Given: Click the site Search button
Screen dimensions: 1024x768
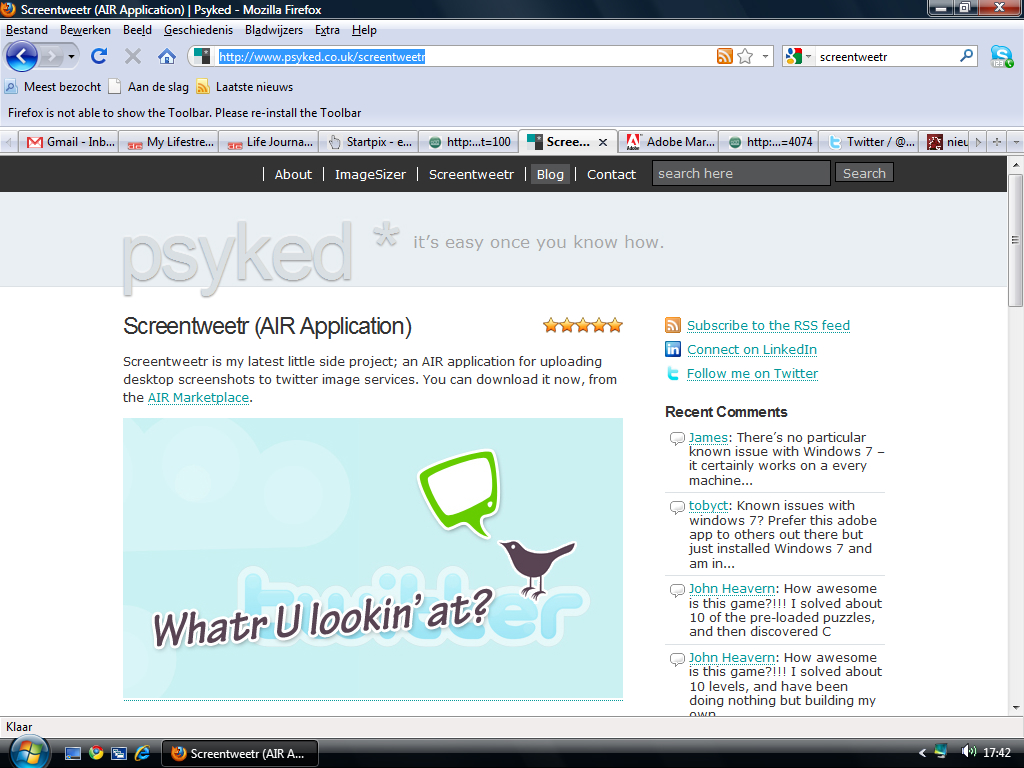Looking at the screenshot, I should [864, 173].
